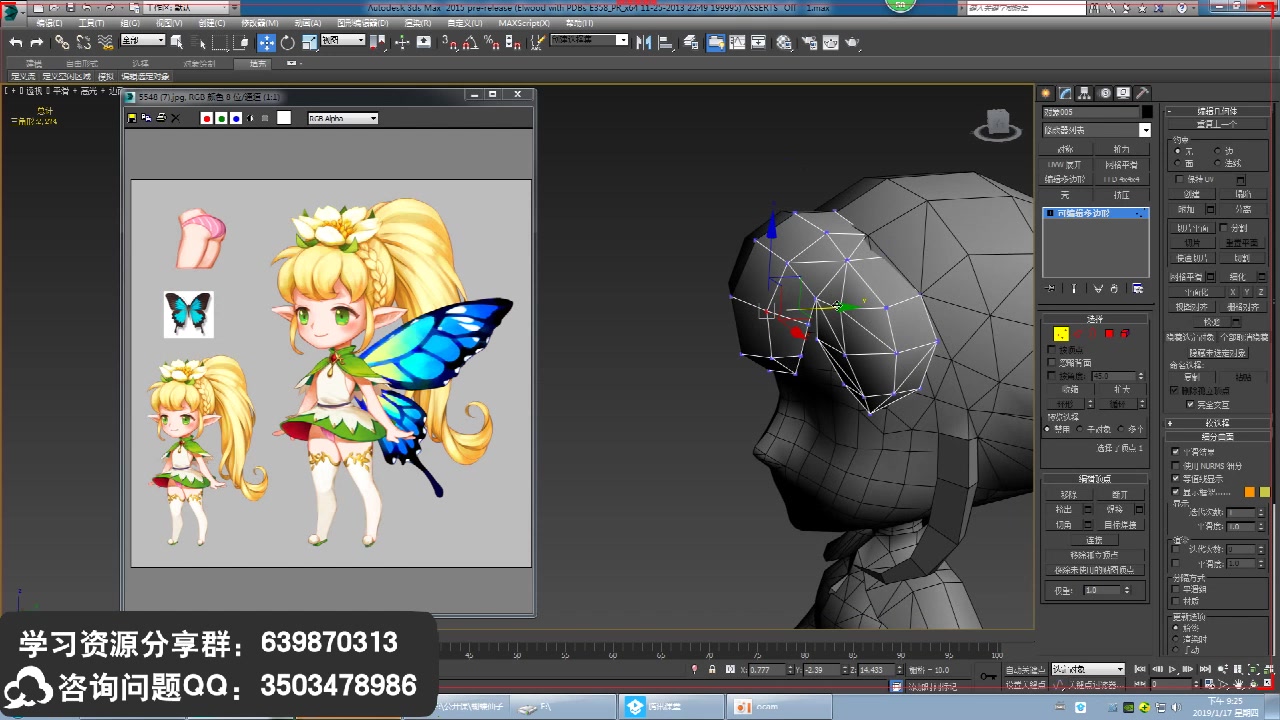The image size is (1280, 720).
Task: Click the 重复上一个 button
Action: tap(1217, 124)
